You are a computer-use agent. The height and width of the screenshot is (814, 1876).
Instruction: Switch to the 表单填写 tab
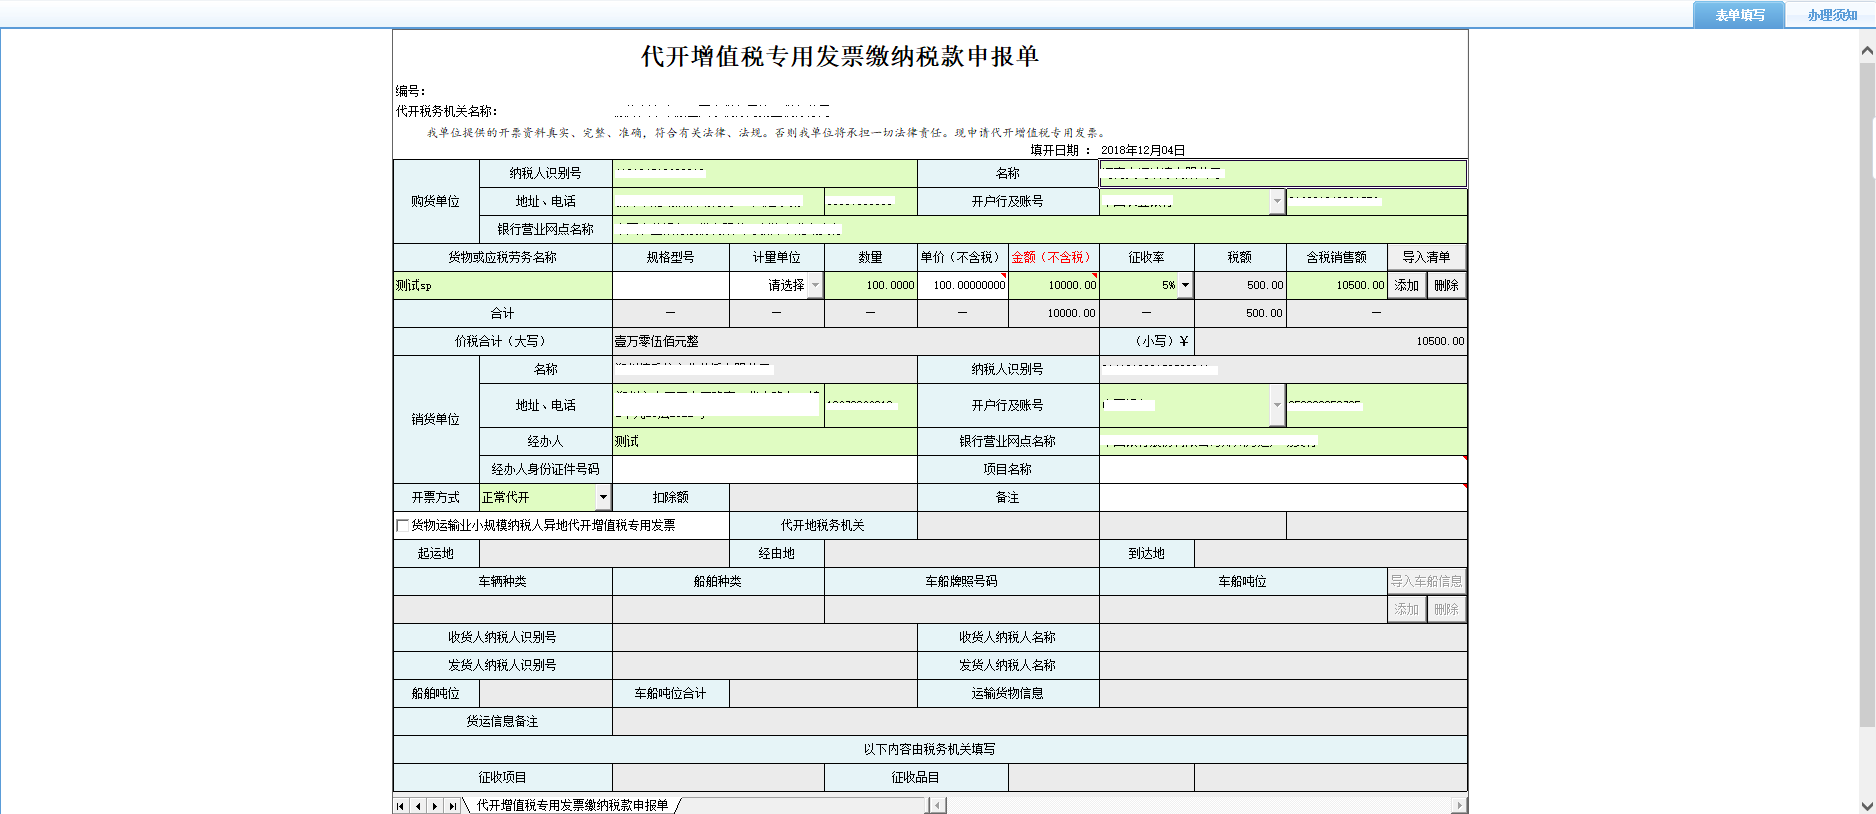pyautogui.click(x=1739, y=15)
